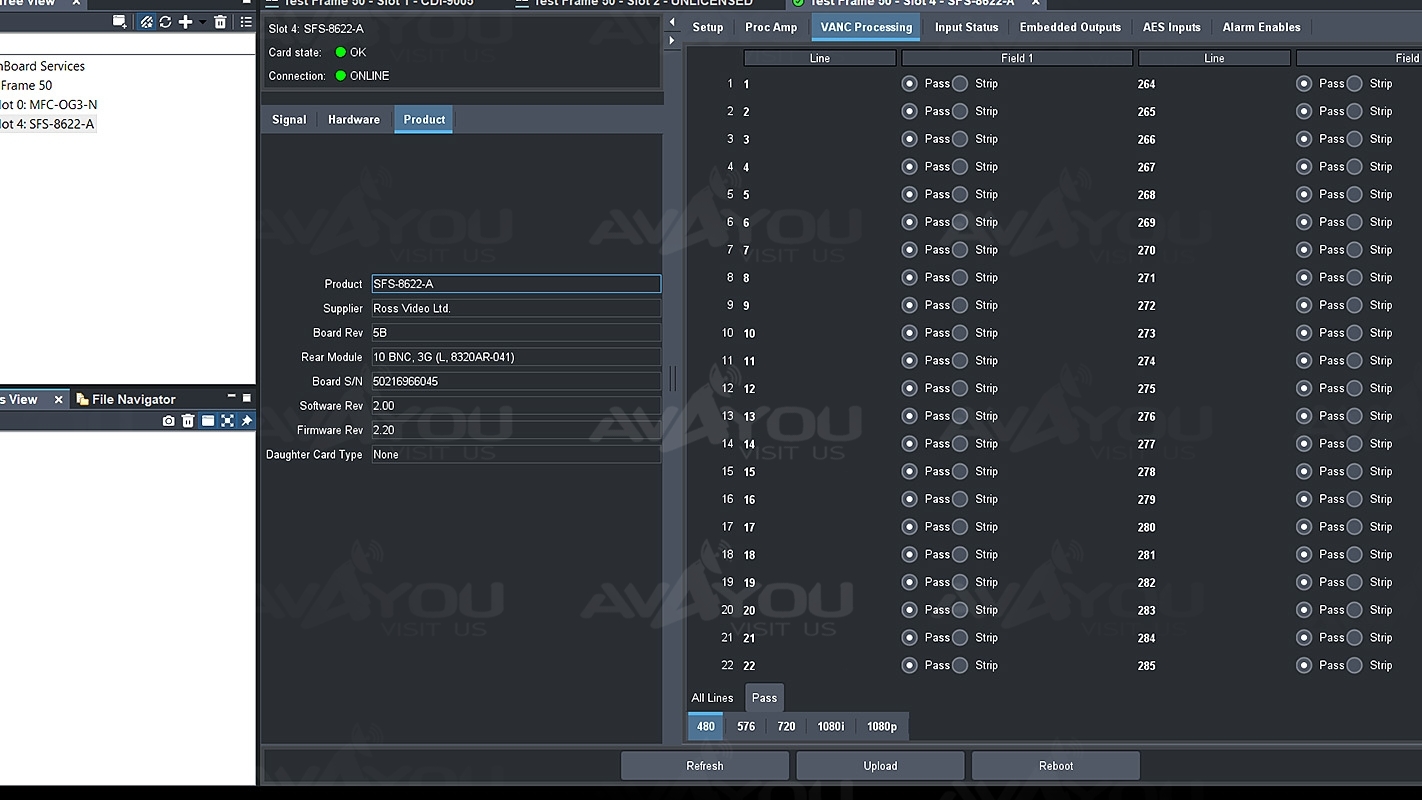
Task: Select Strip for Field 1 line 1
Action: (x=960, y=84)
